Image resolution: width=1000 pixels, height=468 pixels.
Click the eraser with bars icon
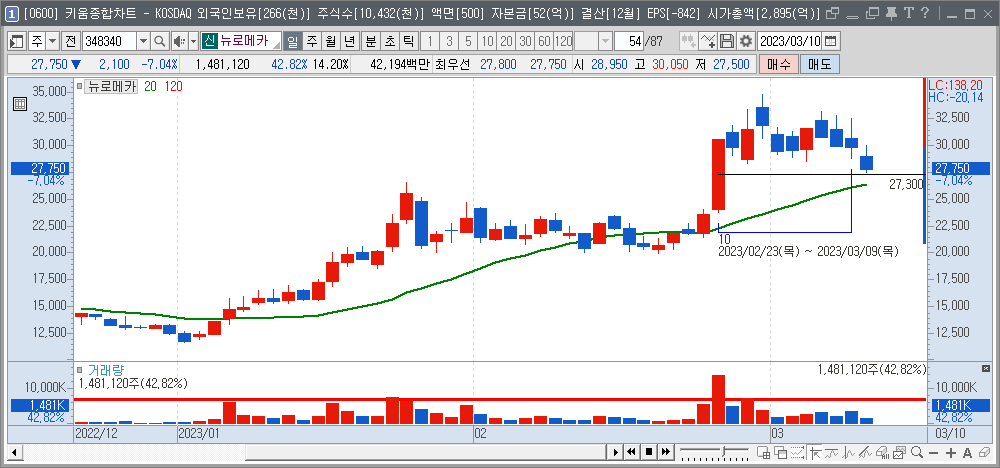(x=883, y=452)
